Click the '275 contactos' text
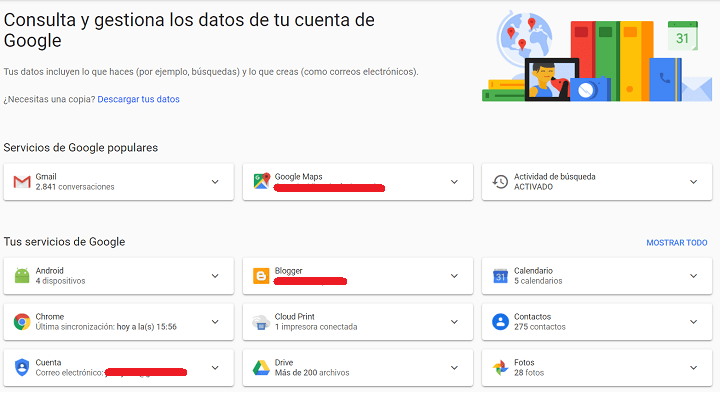This screenshot has height=394, width=720. tap(540, 327)
